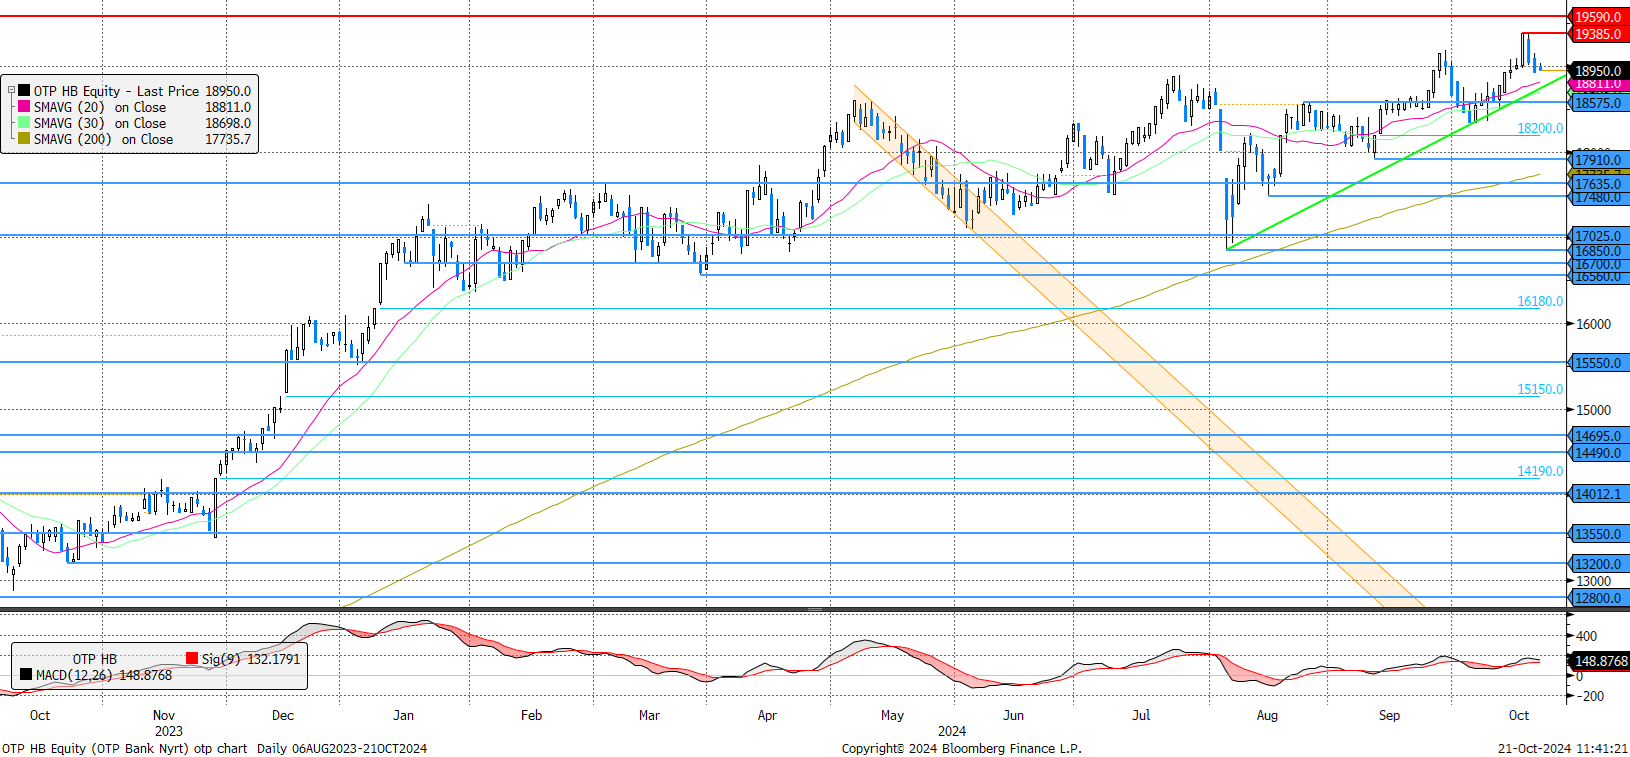Click the Bloomberg Finance L.P. copyright text
Screen dimensions: 1630x757
[x=961, y=748]
